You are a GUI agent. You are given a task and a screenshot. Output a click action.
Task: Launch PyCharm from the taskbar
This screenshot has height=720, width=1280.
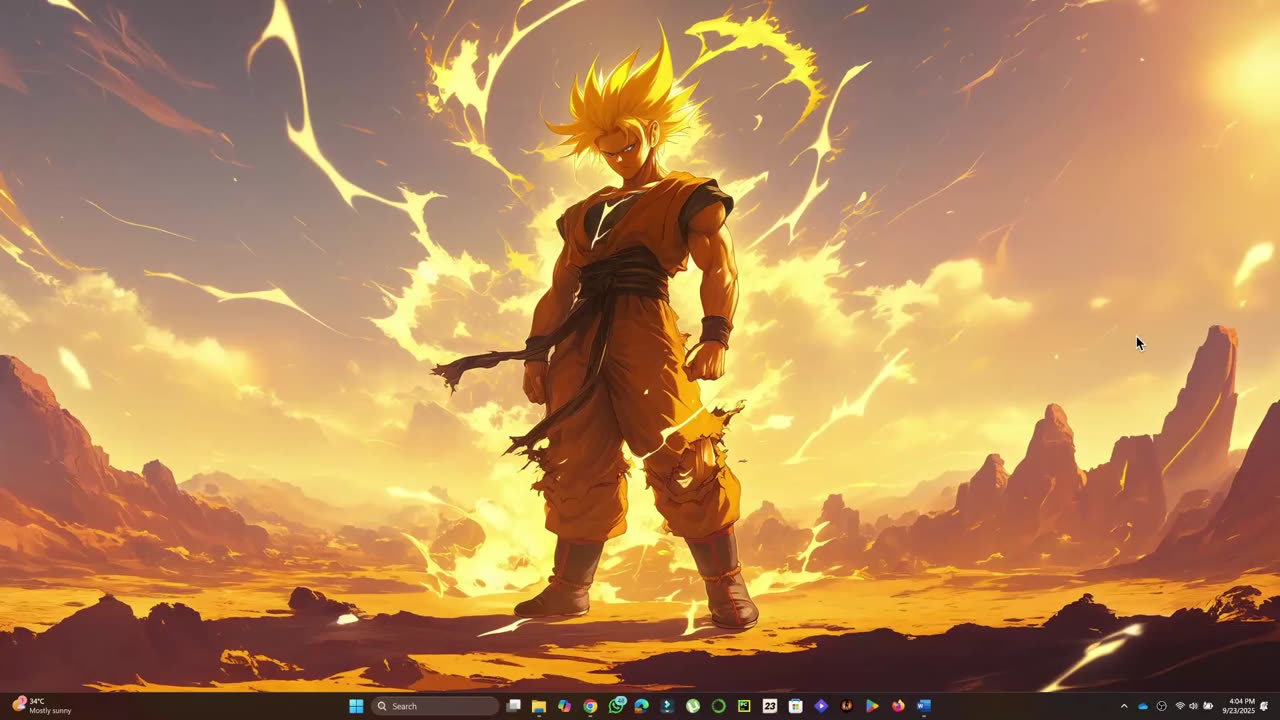[x=744, y=706]
